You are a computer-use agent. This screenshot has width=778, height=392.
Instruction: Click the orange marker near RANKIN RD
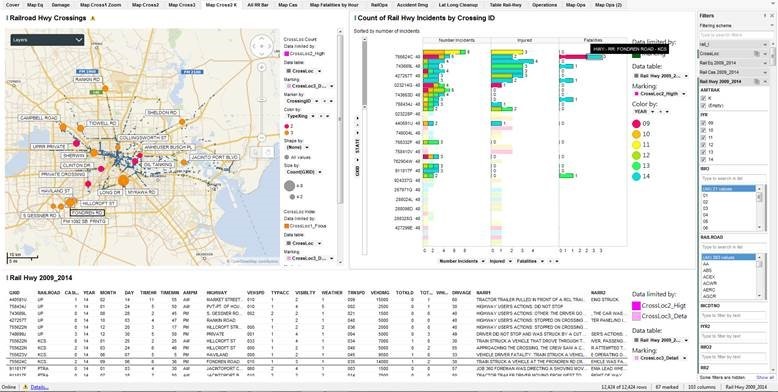click(105, 88)
